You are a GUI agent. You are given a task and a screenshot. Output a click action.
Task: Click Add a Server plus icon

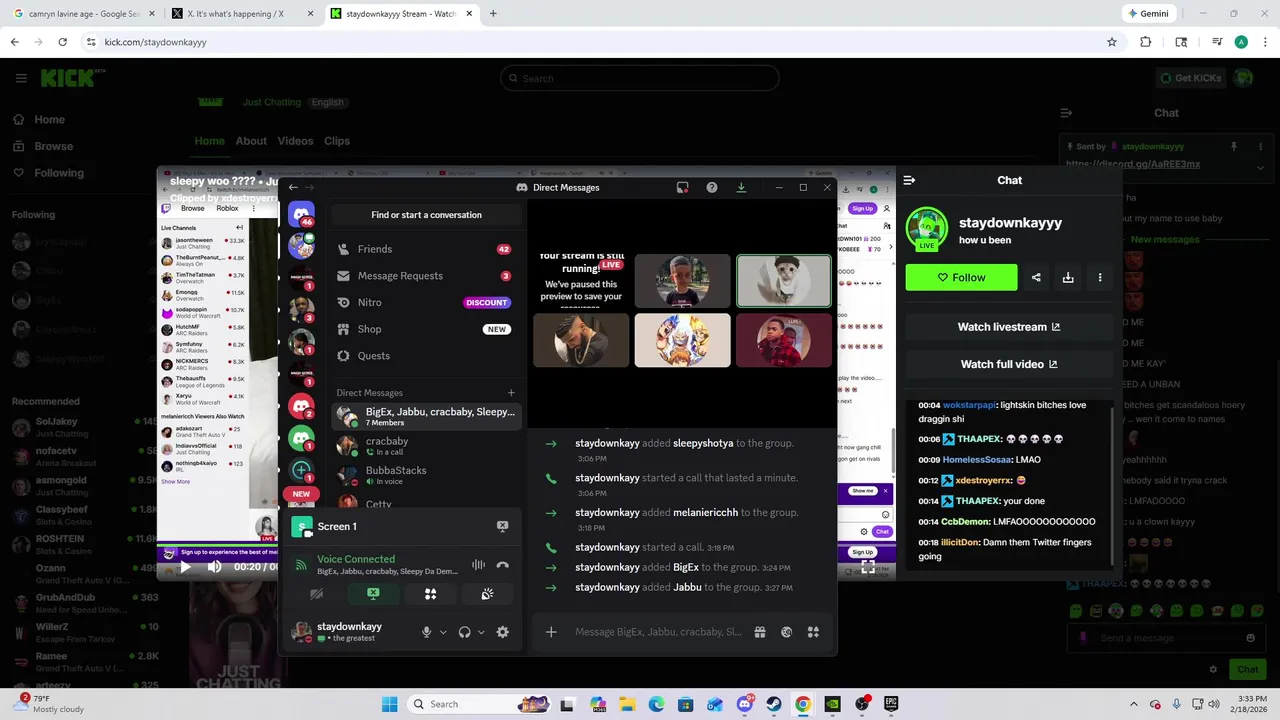[301, 469]
